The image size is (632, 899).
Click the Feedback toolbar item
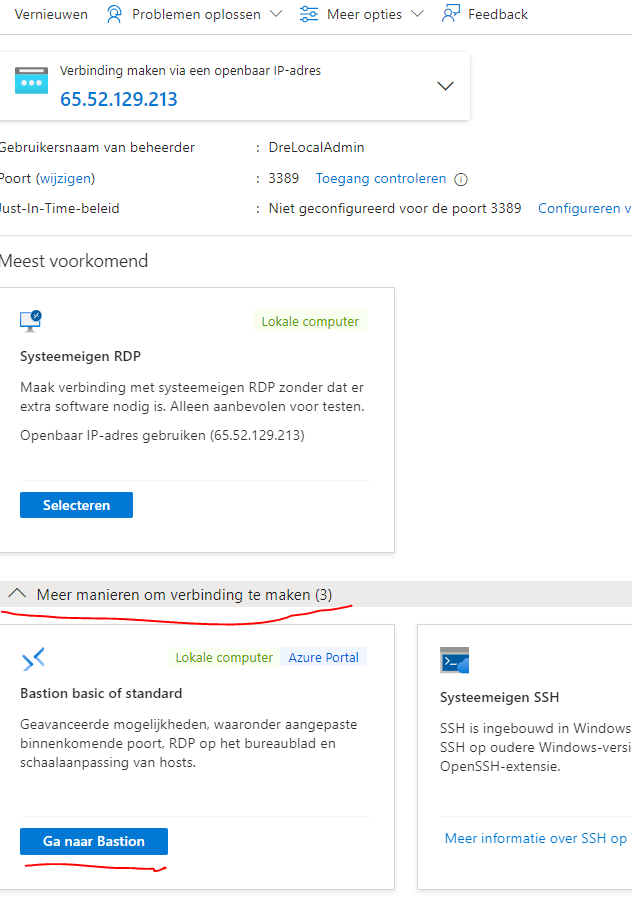tap(485, 14)
